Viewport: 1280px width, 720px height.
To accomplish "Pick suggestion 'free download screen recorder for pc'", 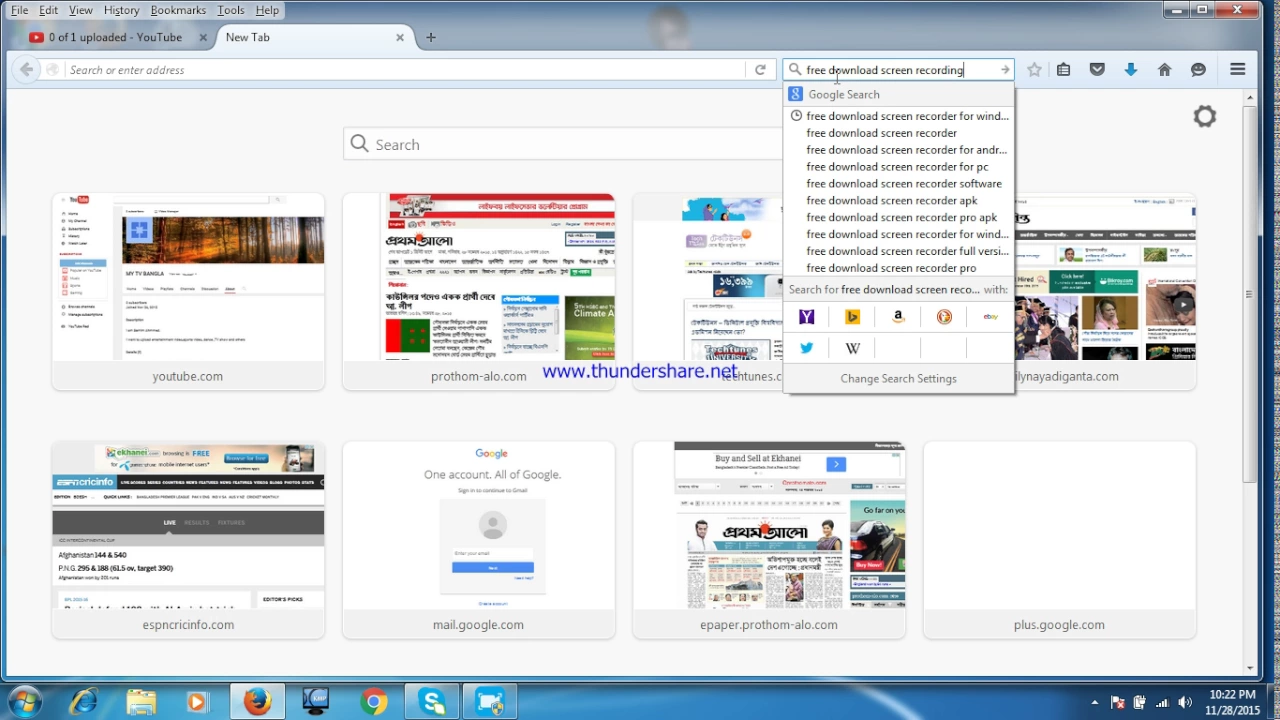I will click(x=899, y=167).
